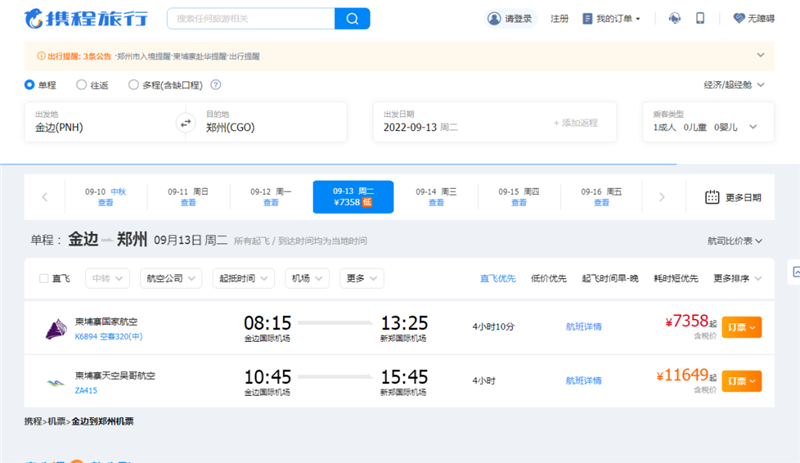Expand booking options for ¥7358 flight
Screen dimensions: 800x463
click(741, 327)
